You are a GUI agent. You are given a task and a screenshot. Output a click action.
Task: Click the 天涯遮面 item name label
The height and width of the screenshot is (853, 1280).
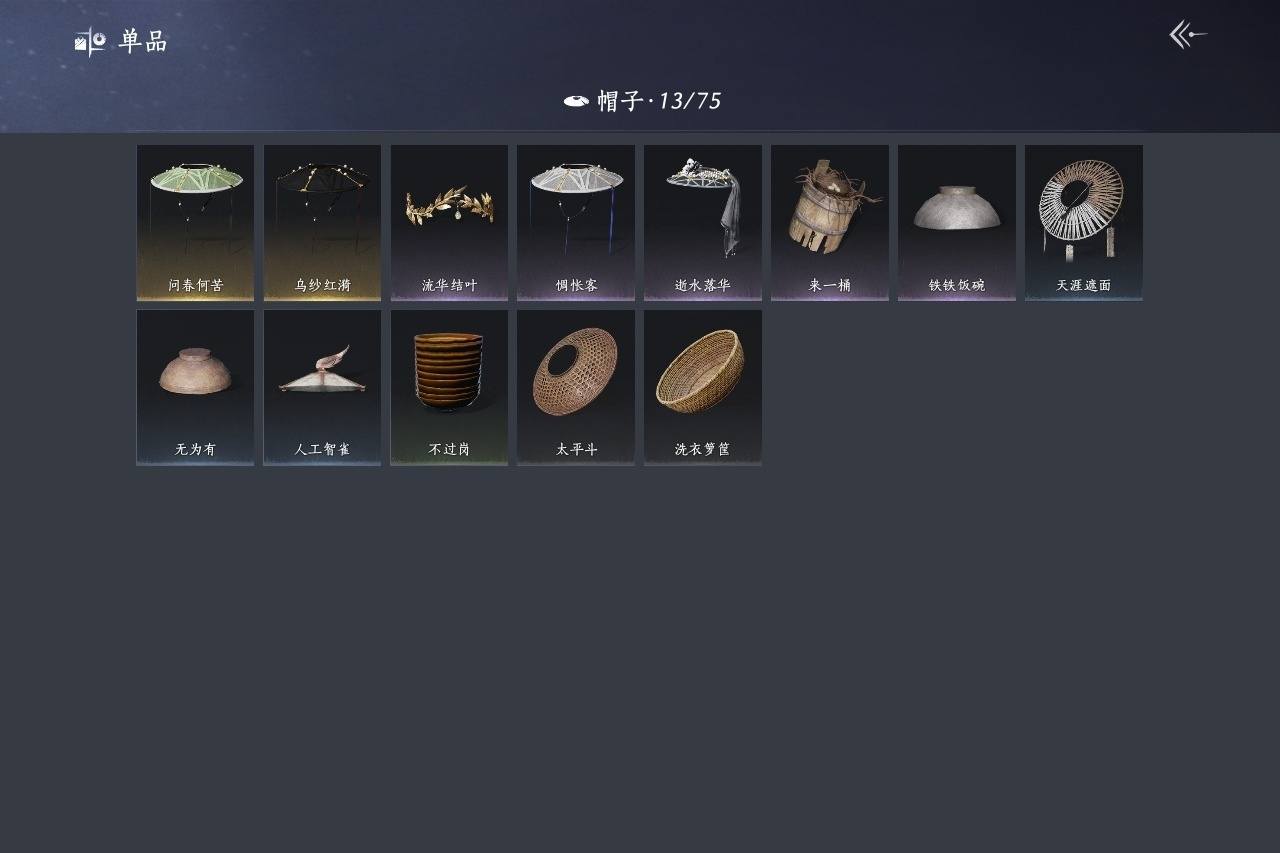point(1084,285)
